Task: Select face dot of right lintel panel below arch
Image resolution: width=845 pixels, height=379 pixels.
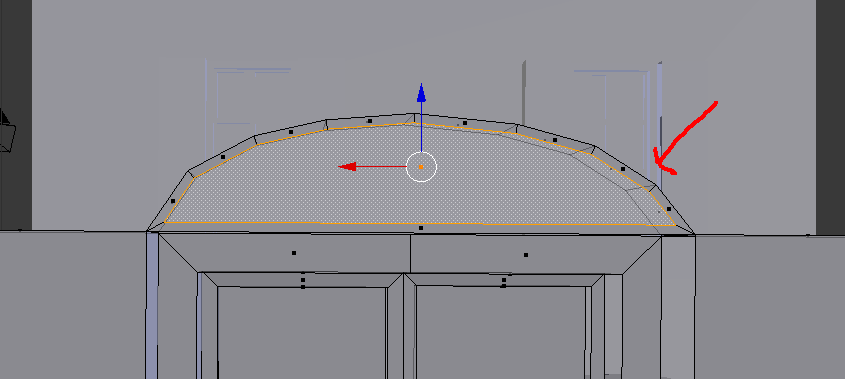Action: (x=526, y=255)
